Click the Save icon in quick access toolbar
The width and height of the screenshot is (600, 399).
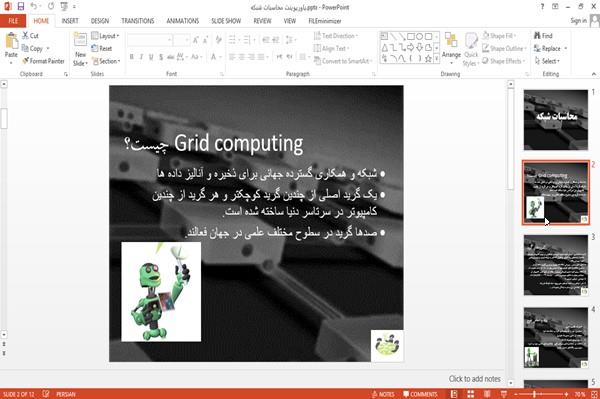(21, 6)
